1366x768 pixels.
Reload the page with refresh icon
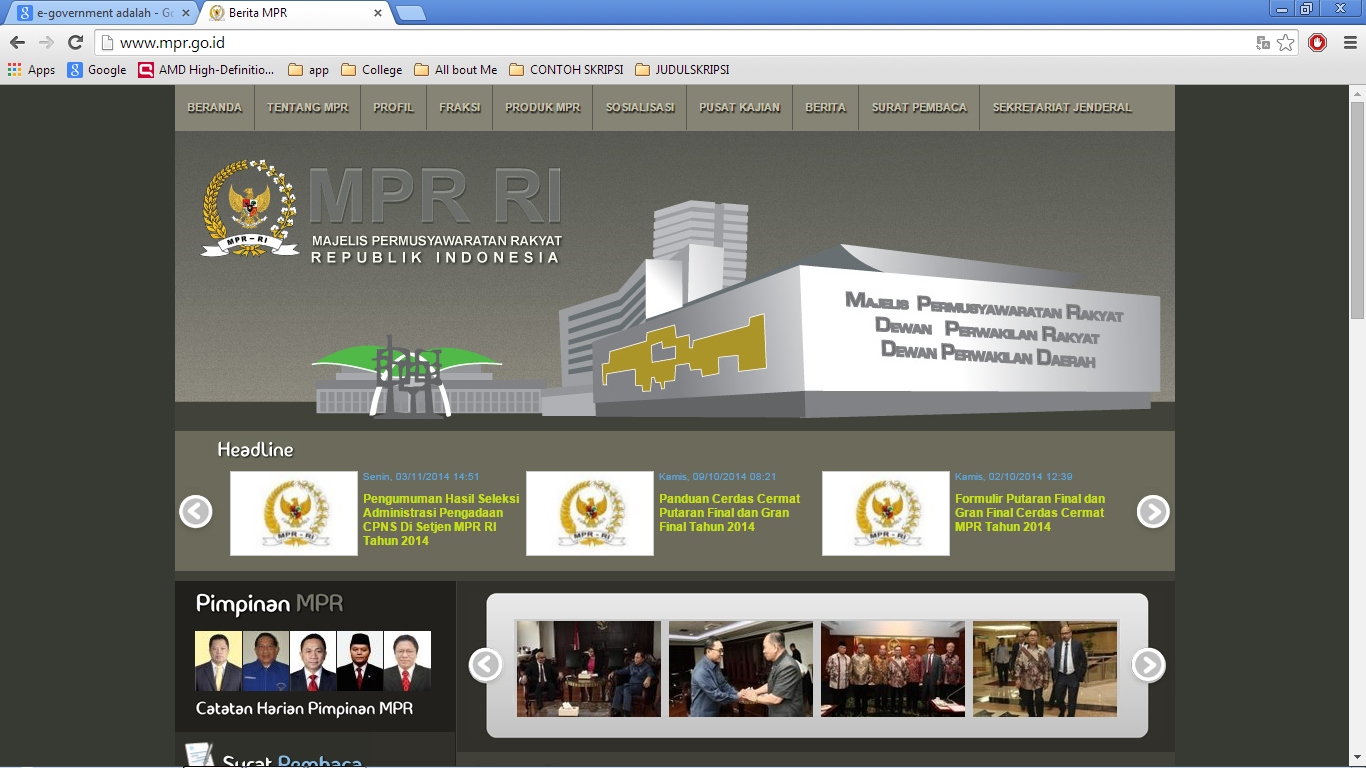(75, 43)
